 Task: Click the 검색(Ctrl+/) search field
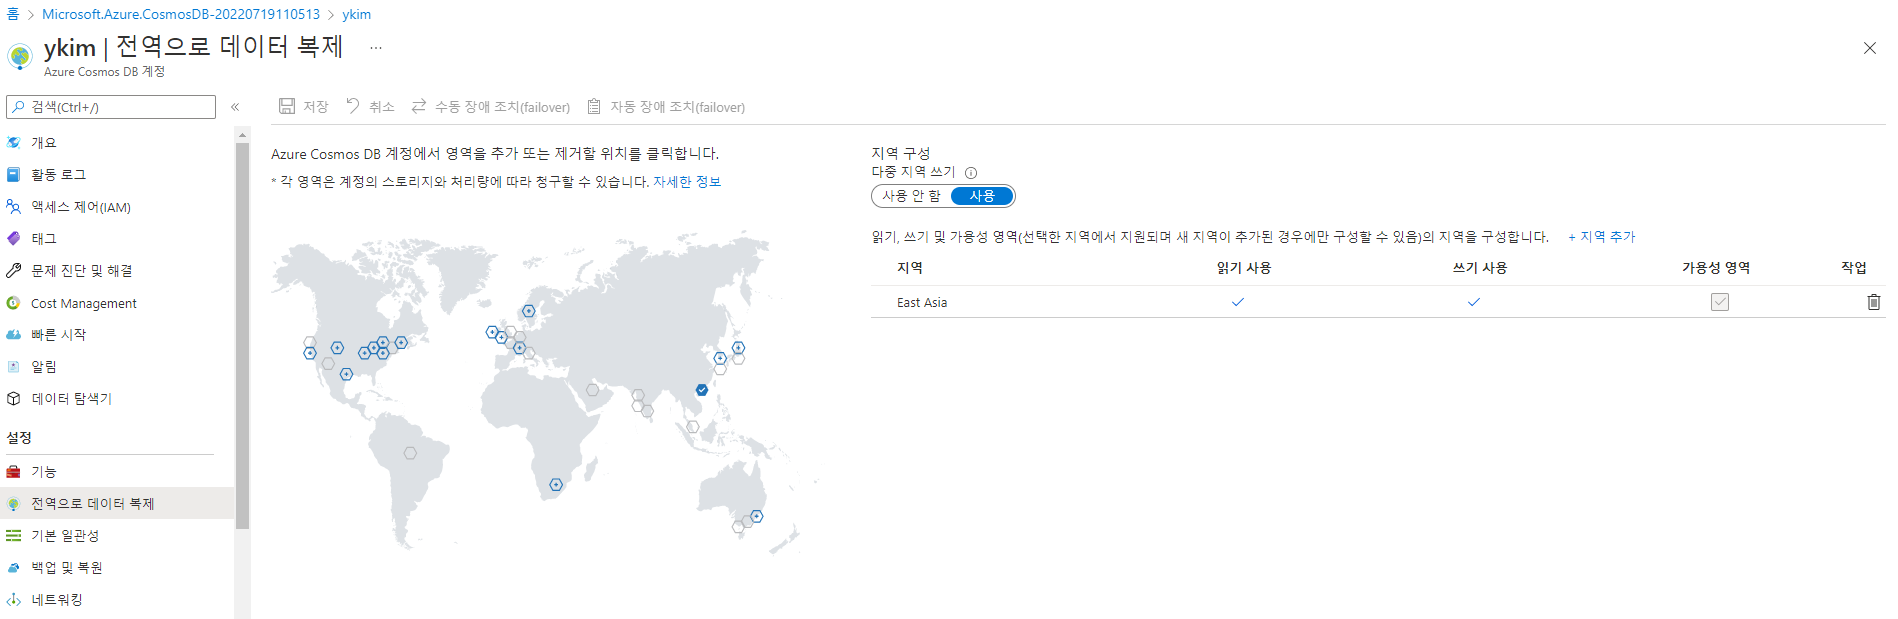point(111,107)
